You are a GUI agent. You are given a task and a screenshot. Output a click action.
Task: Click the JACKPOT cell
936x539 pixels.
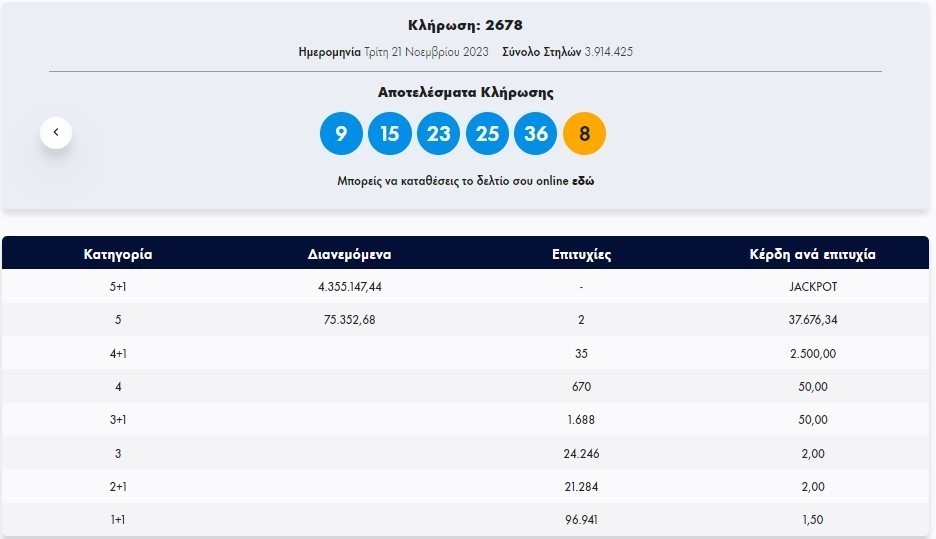(812, 287)
